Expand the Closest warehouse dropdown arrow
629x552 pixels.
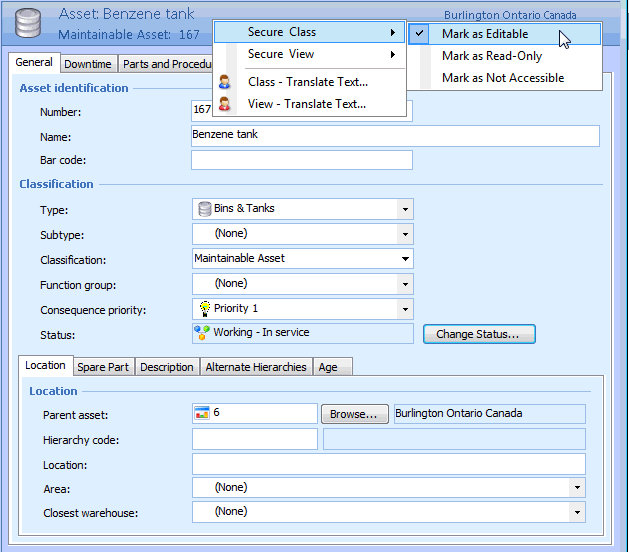click(577, 512)
